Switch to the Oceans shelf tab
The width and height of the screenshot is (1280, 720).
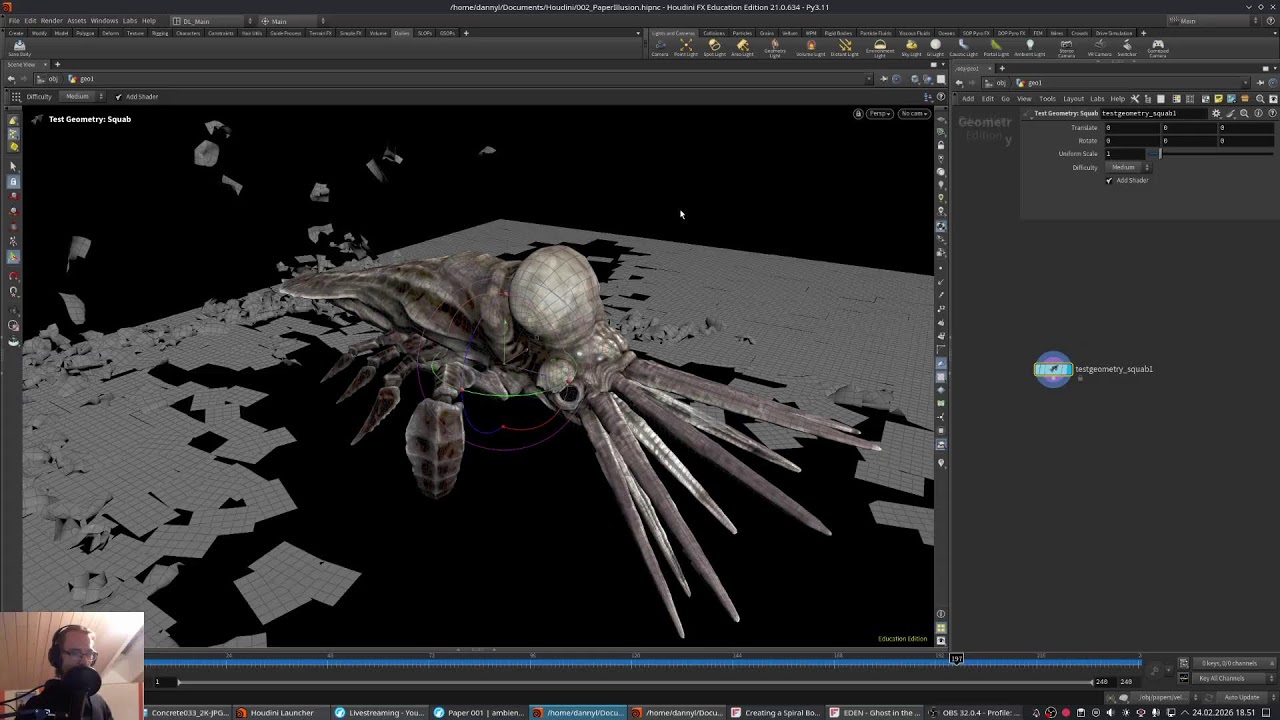[946, 33]
